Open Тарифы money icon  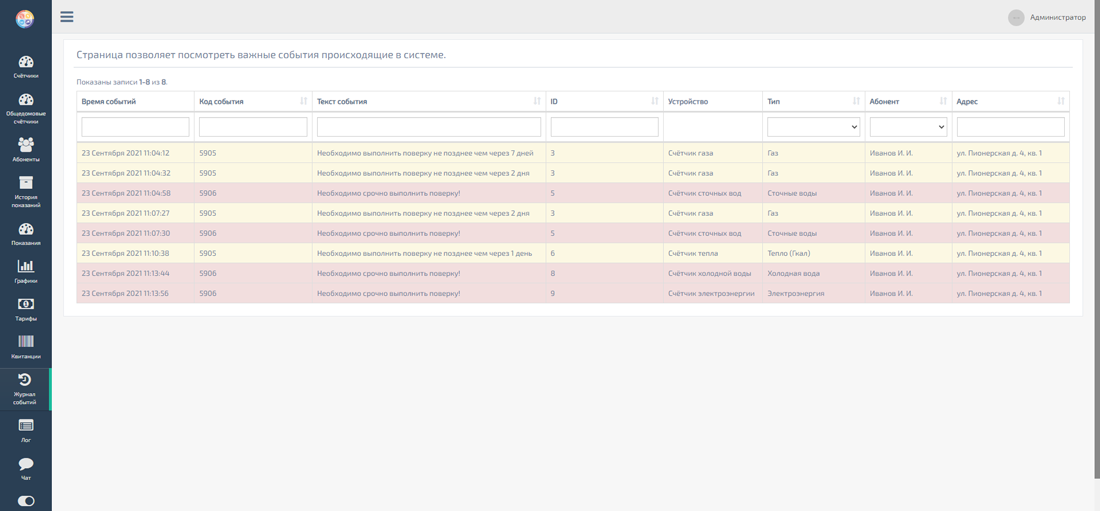(26, 308)
